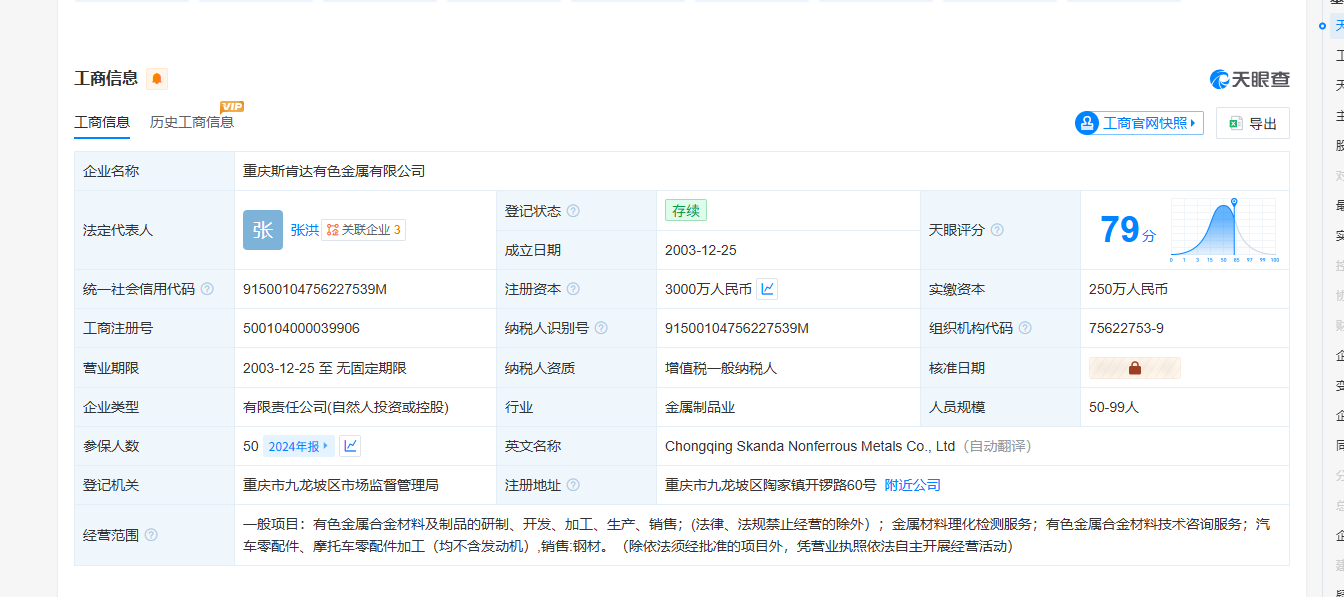This screenshot has width=1344, height=597.
Task: Click help icon beside 注册资本
Action: pyautogui.click(x=573, y=289)
